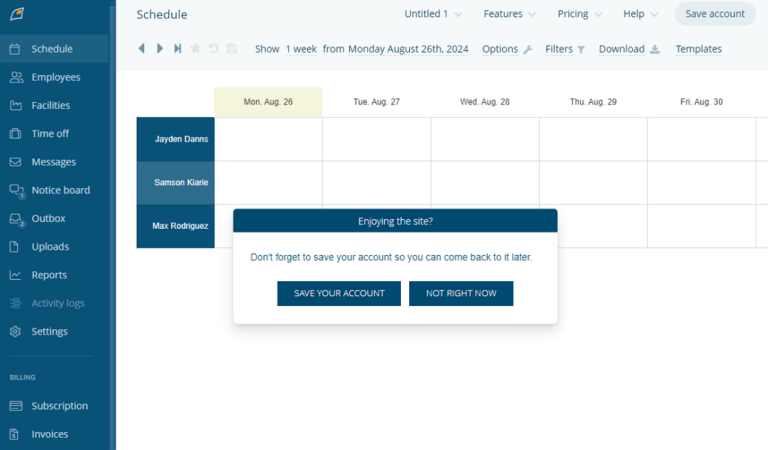Open the Pricing menu
The width and height of the screenshot is (768, 450).
[x=579, y=14]
